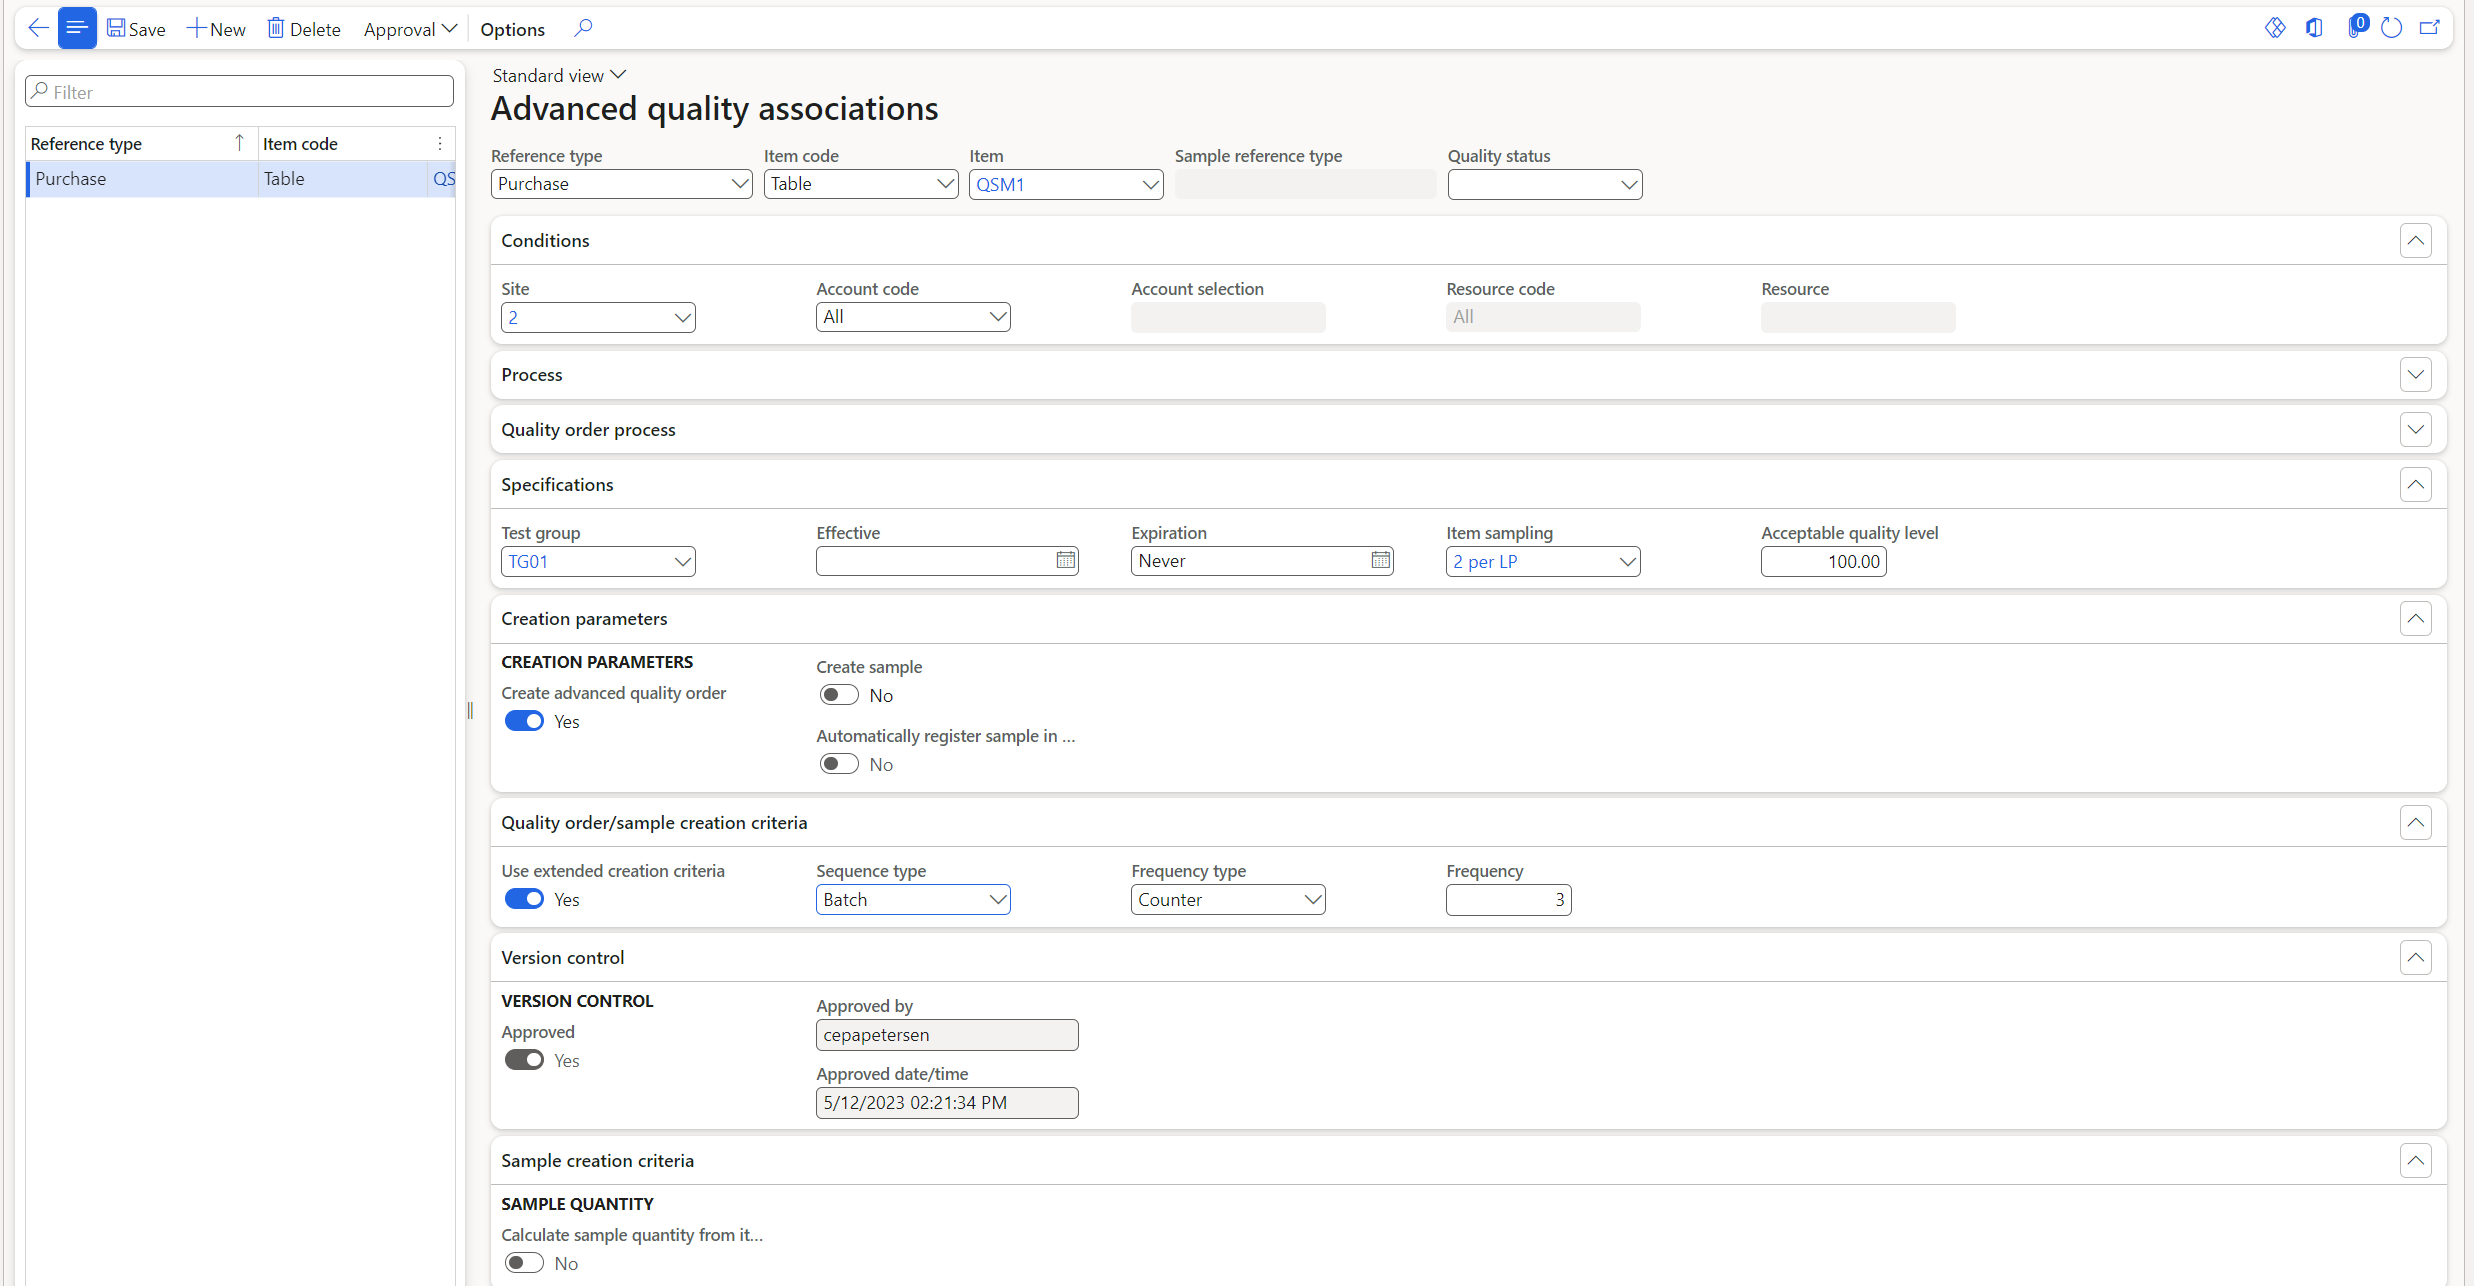Toggle Create advanced quality order switch
Viewport: 2474px width, 1286px height.
pos(524,721)
